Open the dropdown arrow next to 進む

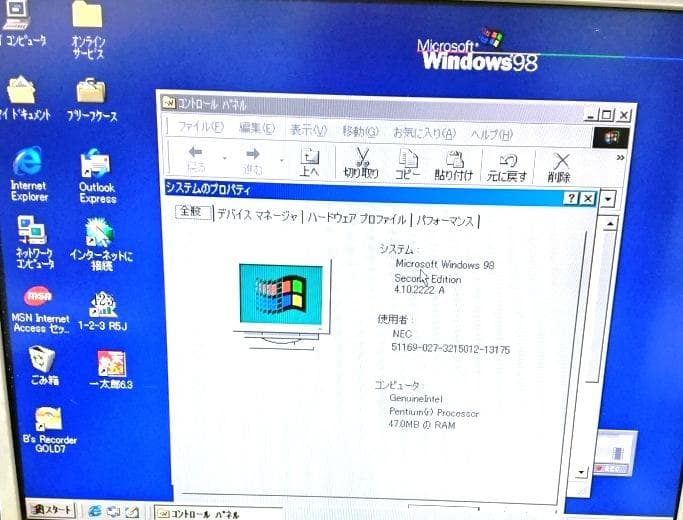[x=282, y=160]
